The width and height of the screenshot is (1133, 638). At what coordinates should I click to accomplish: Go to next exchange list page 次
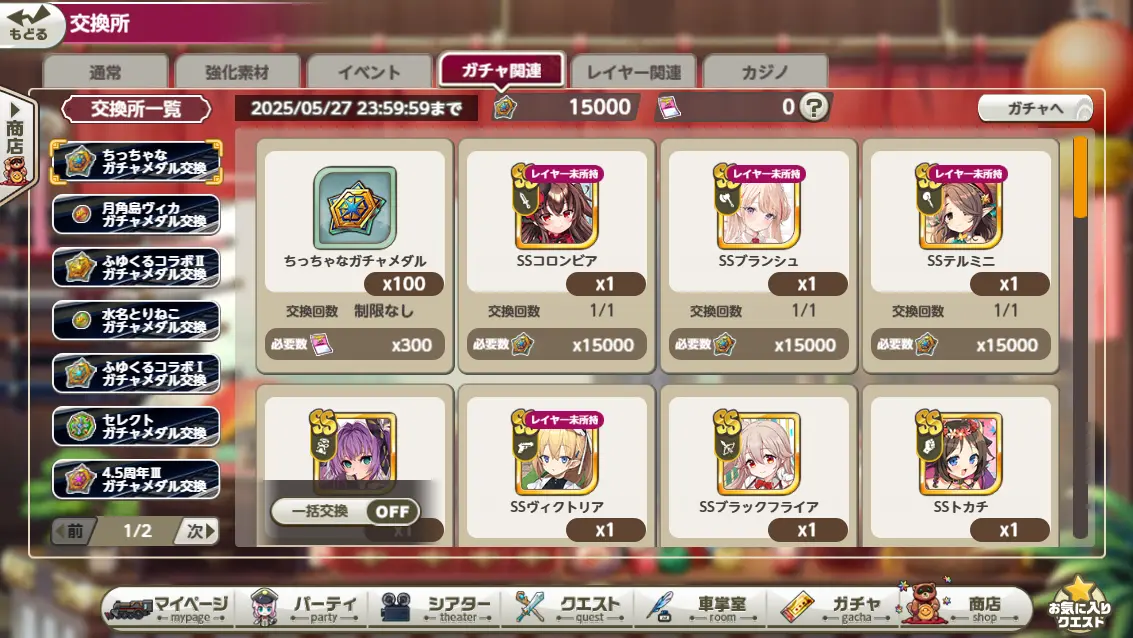(x=198, y=531)
